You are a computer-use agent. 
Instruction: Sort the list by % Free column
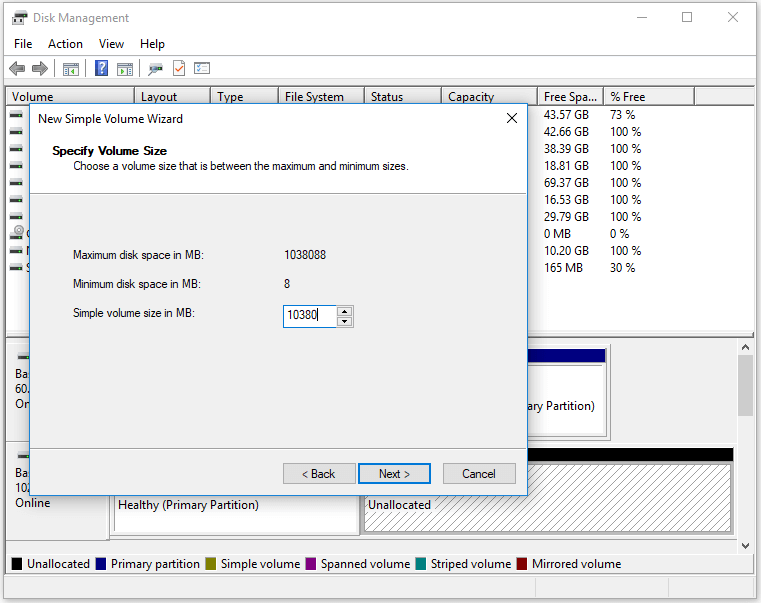coord(648,97)
